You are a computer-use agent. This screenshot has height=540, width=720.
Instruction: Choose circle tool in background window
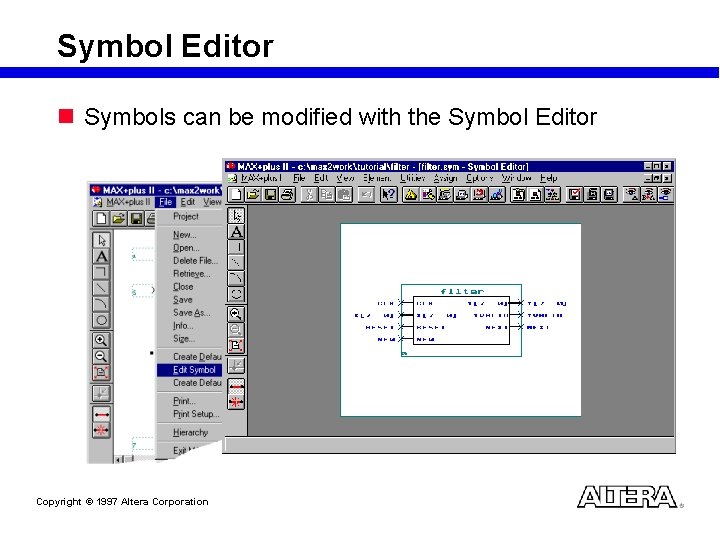pyautogui.click(x=101, y=320)
